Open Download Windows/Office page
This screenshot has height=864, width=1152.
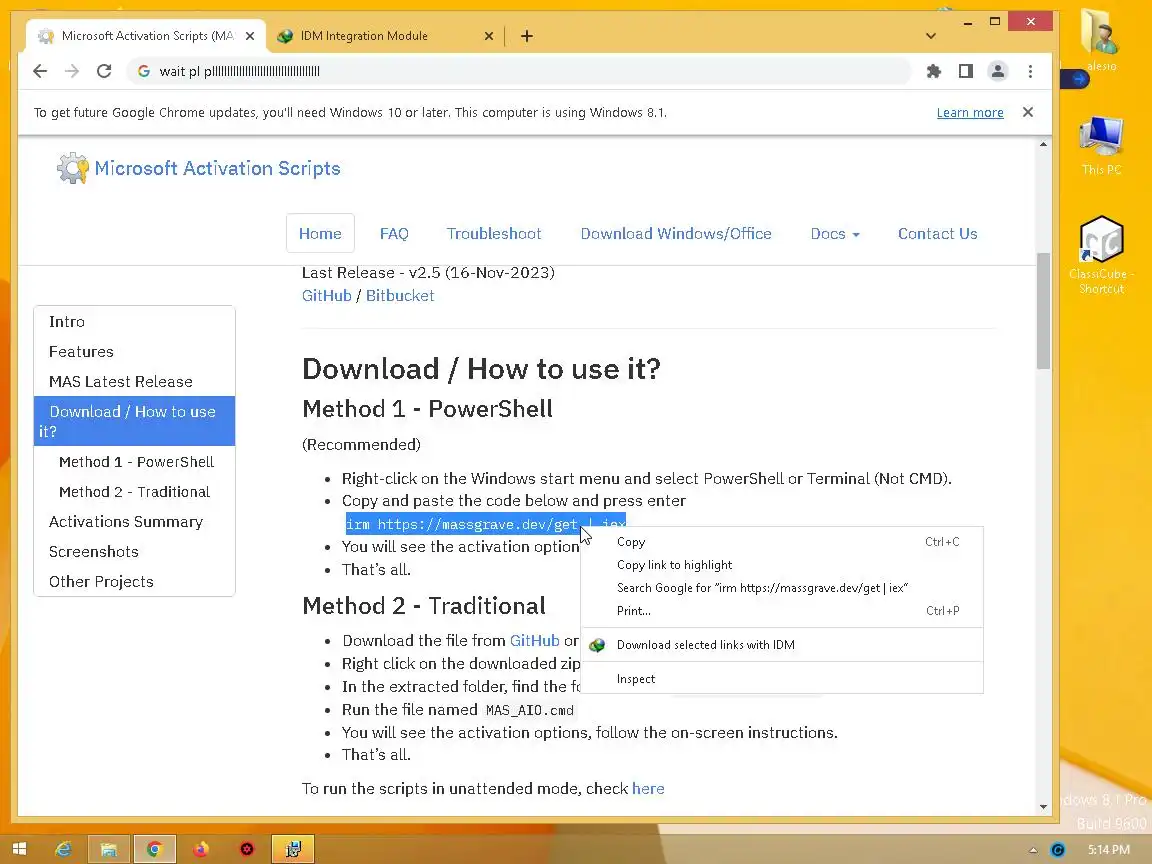pos(676,234)
